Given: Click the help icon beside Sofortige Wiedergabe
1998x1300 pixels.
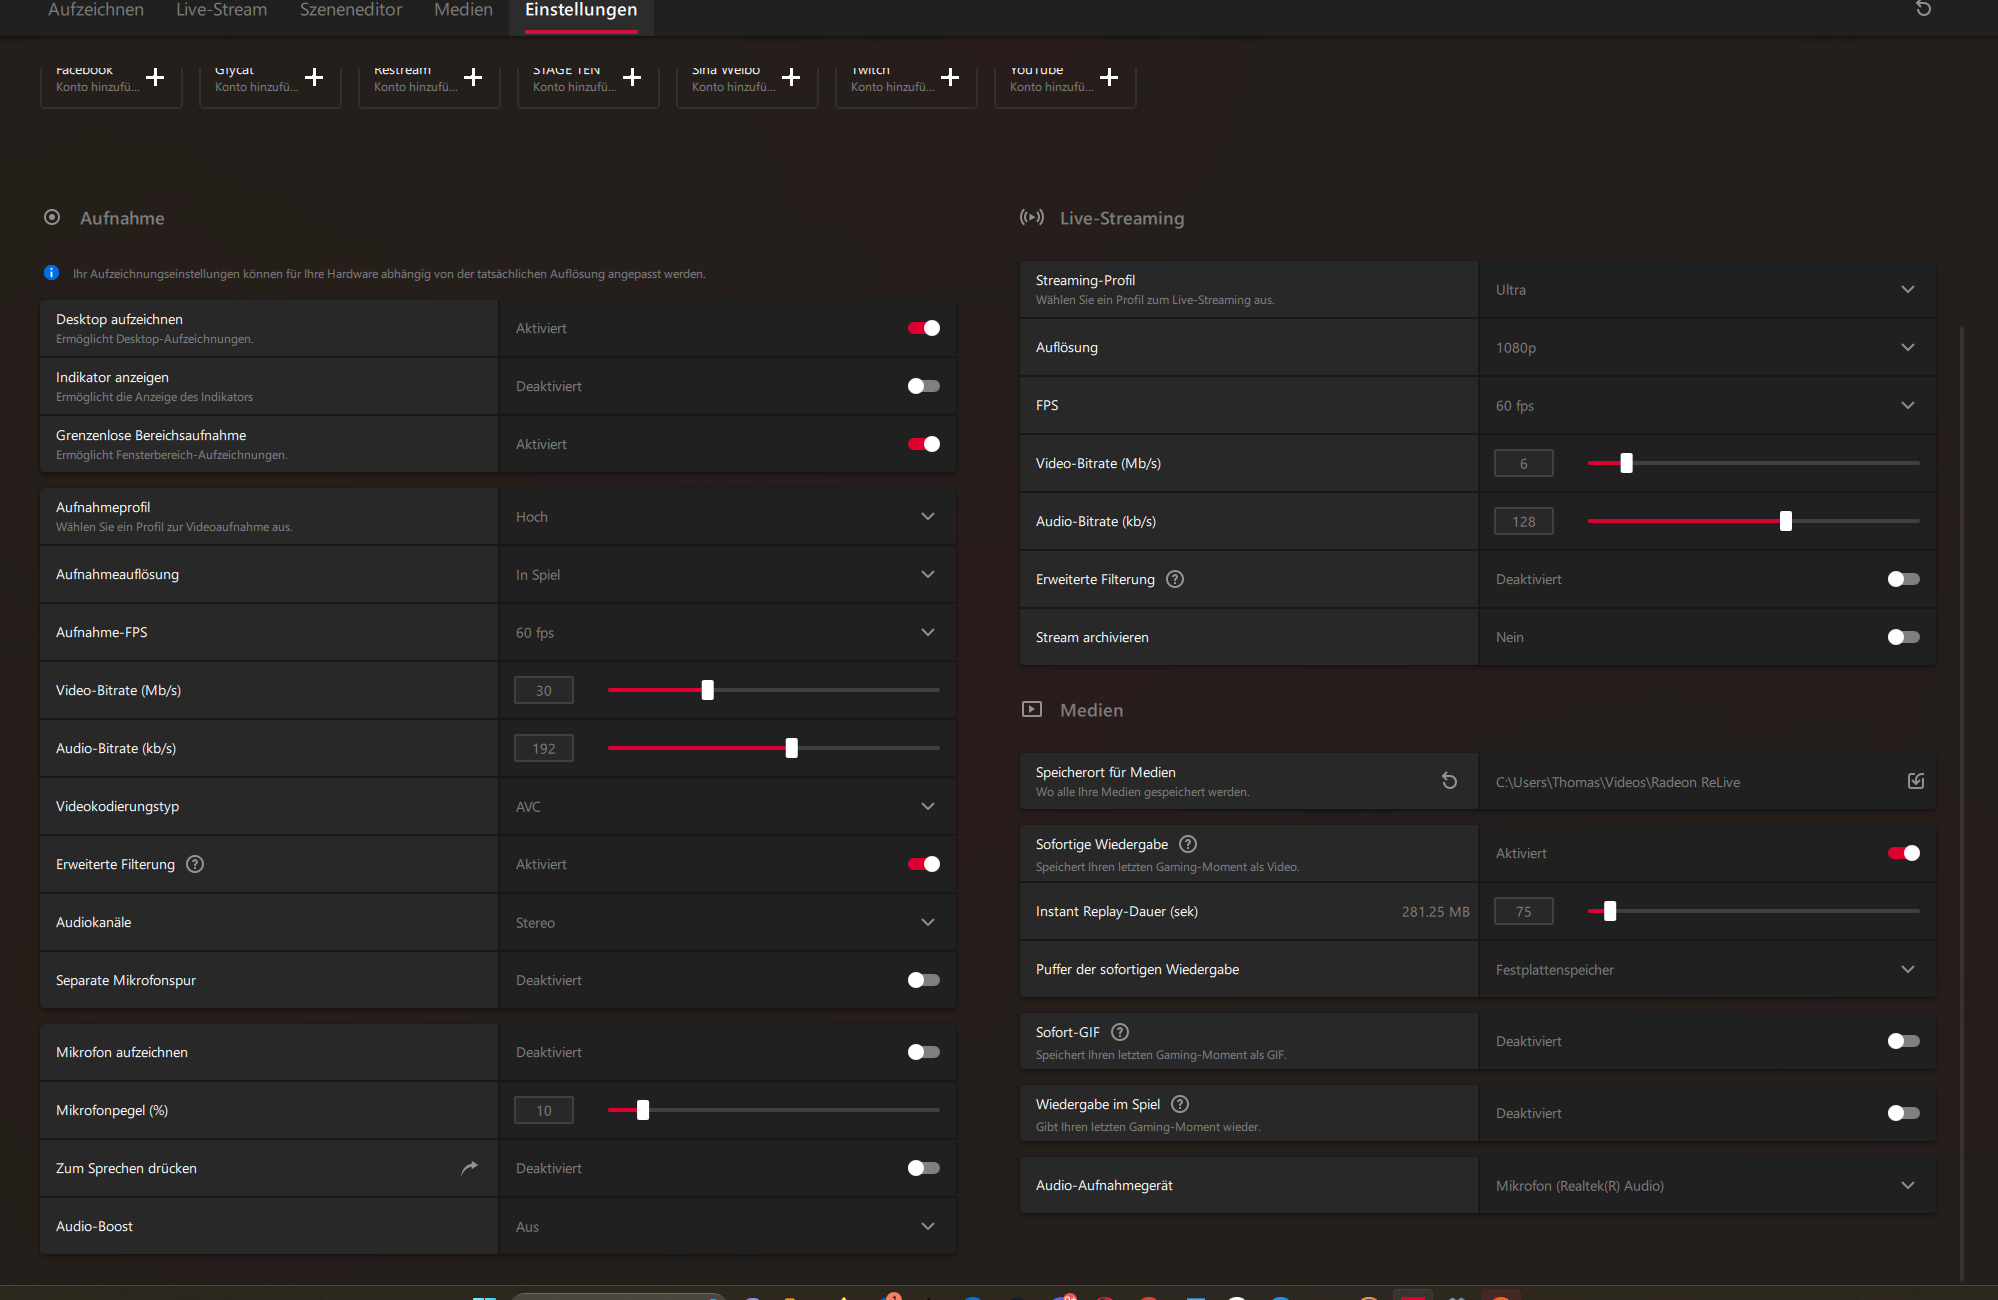Looking at the screenshot, I should point(1188,844).
